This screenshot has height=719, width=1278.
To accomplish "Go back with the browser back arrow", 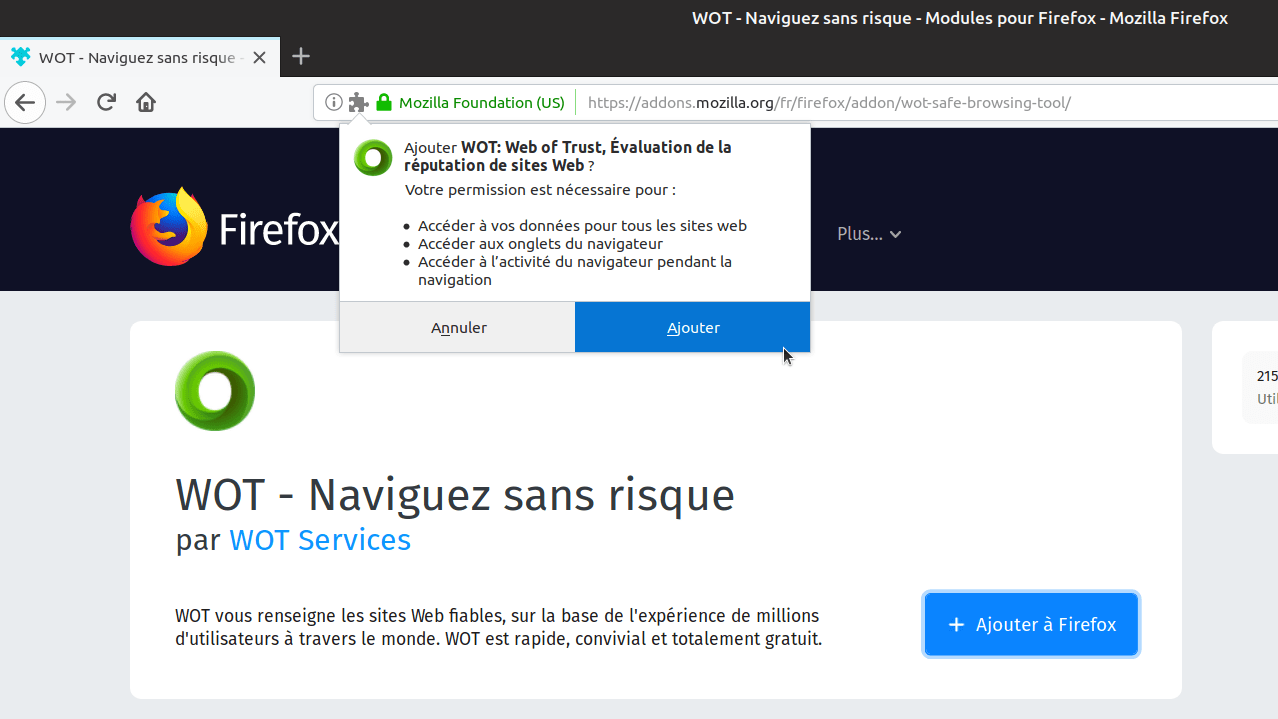I will [25, 102].
